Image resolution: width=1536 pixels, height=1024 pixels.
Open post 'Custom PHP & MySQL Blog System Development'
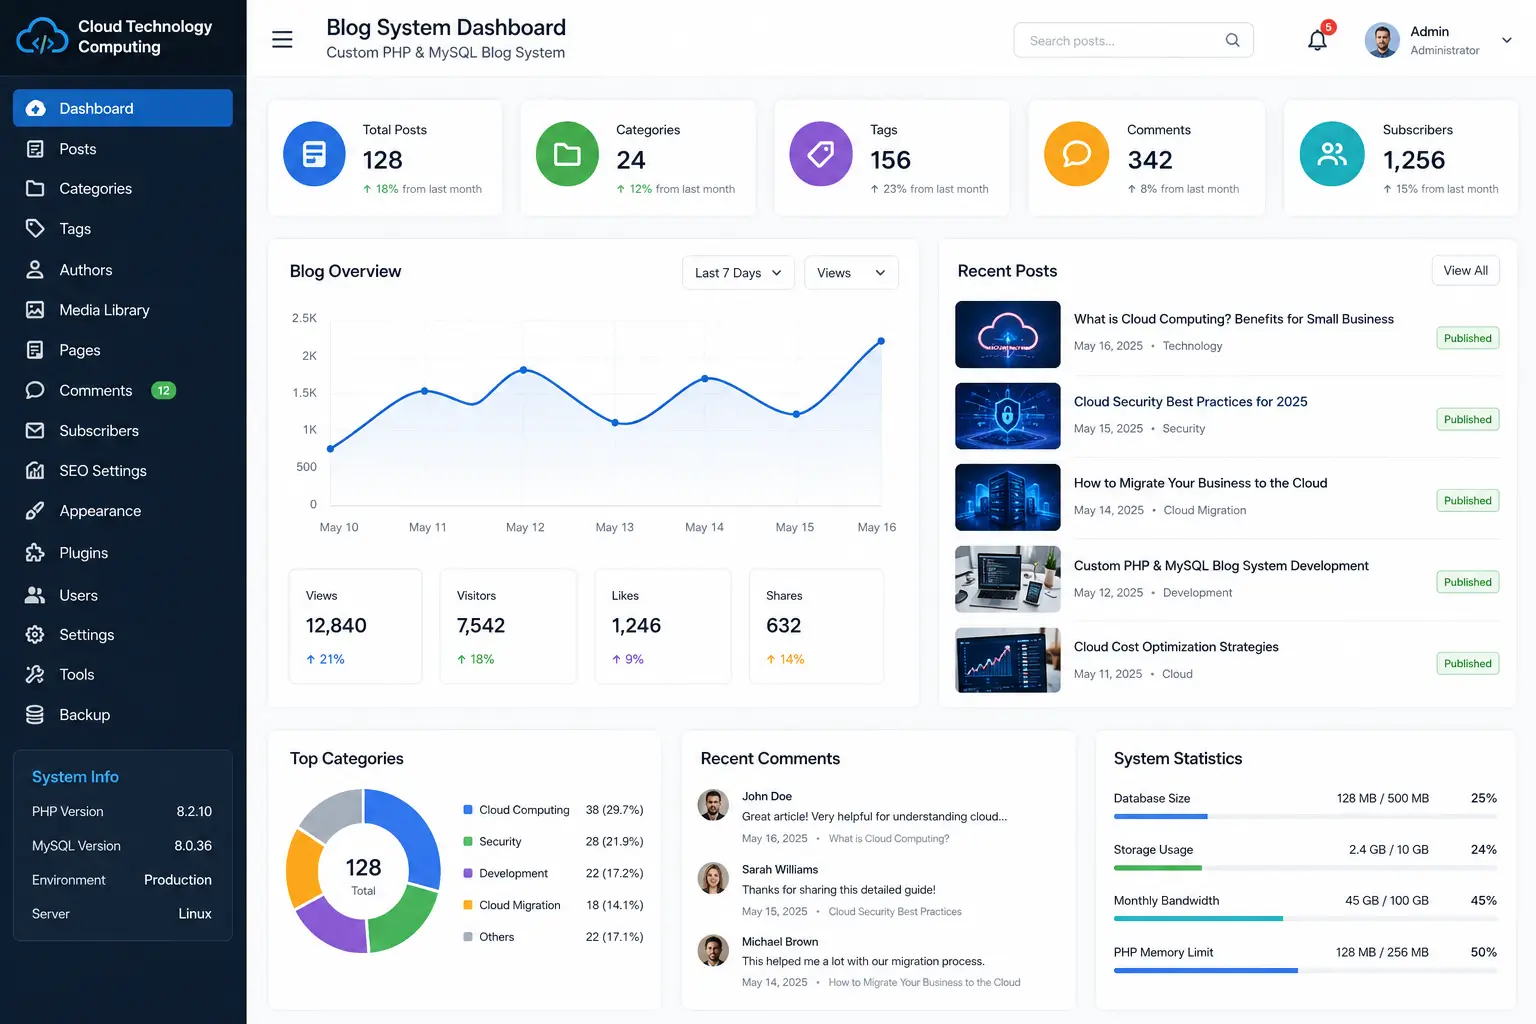coord(1221,566)
